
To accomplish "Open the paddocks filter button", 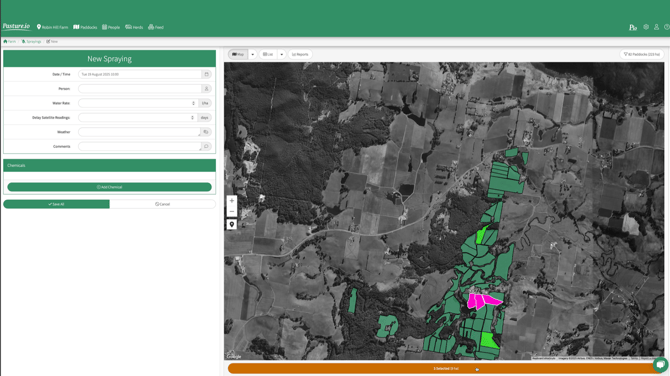I will click(x=641, y=54).
